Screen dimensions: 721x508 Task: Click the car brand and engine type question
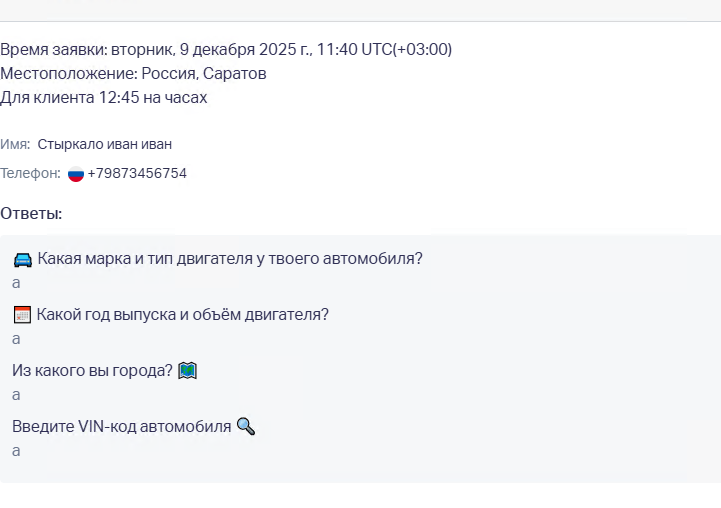tap(230, 259)
